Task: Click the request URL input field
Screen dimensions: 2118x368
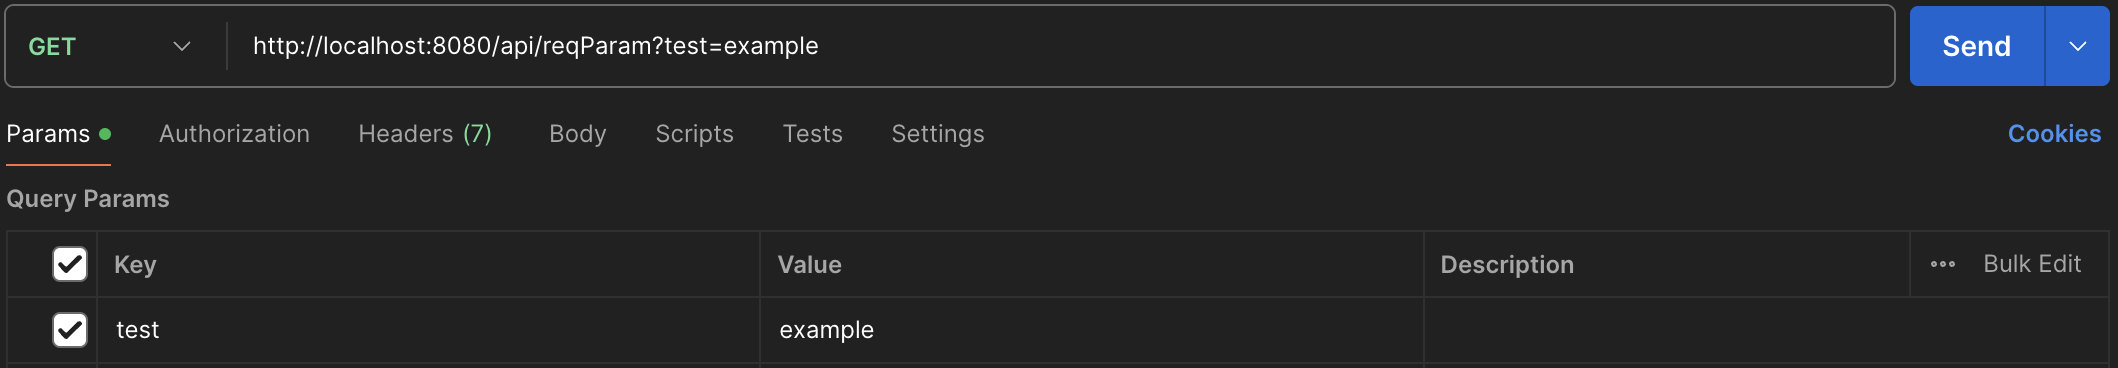Action: [x=1060, y=46]
